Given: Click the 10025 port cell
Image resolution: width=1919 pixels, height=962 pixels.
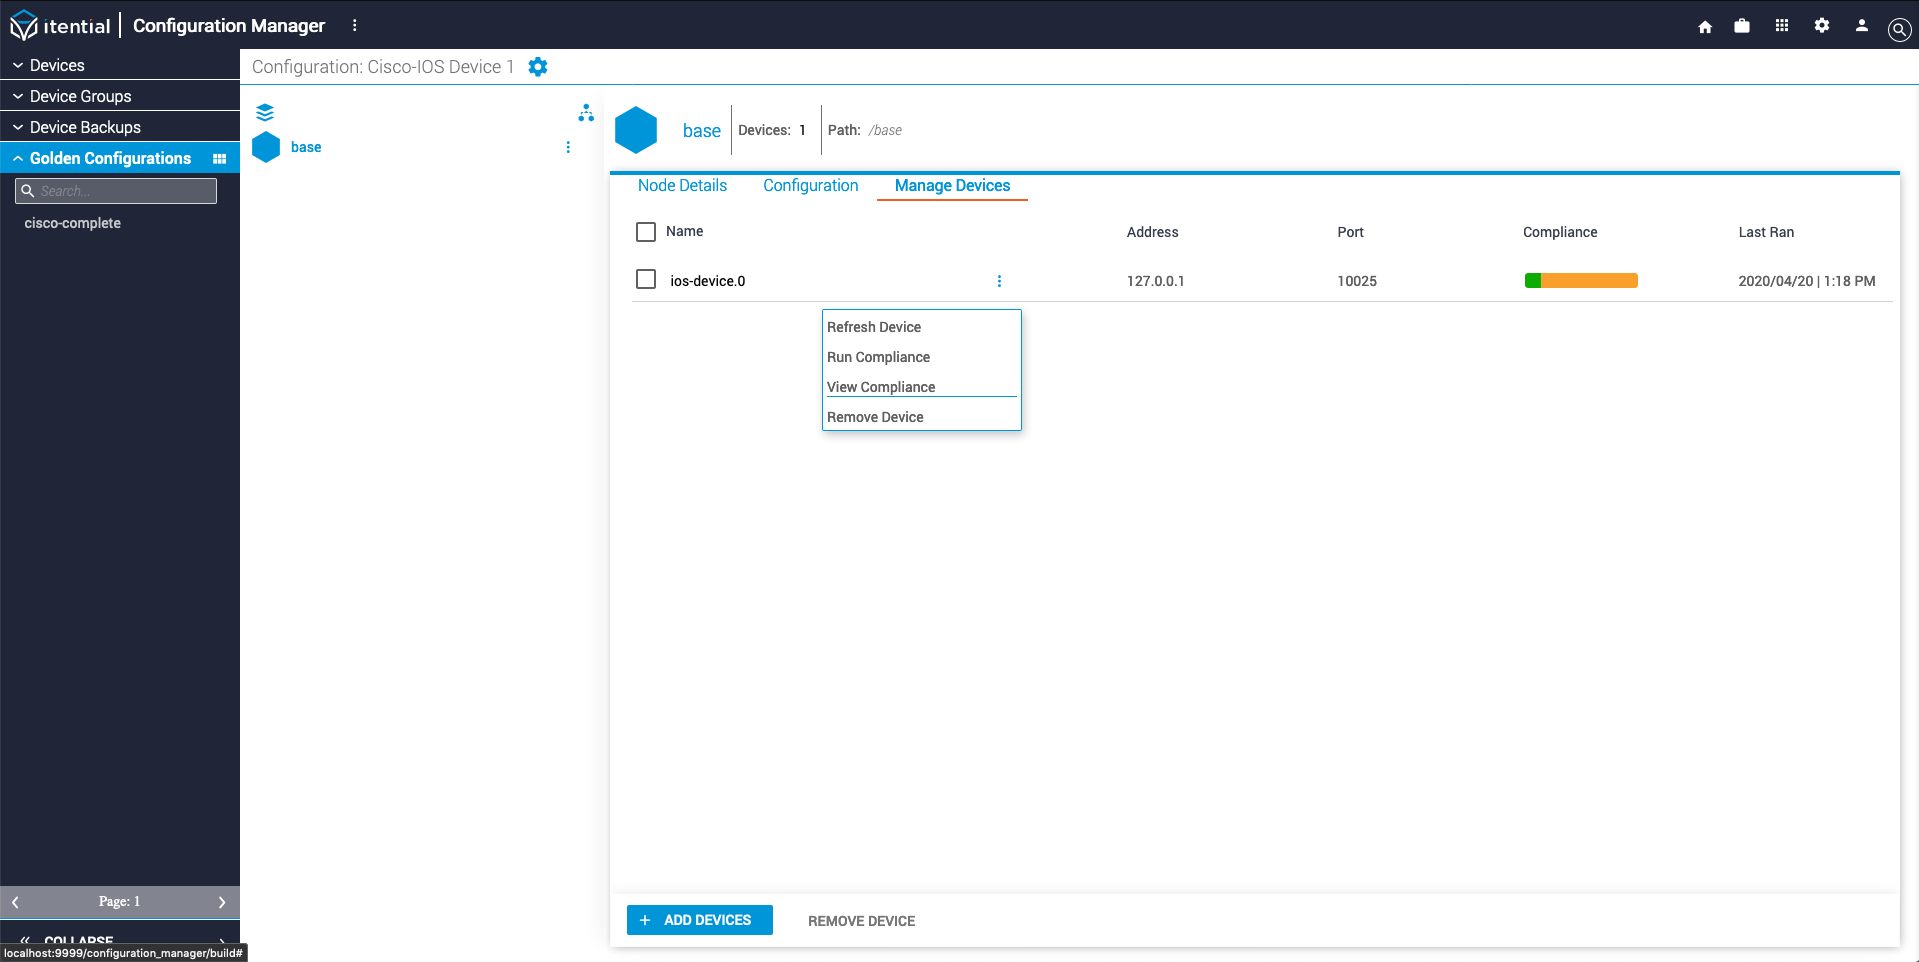Looking at the screenshot, I should click(1357, 281).
